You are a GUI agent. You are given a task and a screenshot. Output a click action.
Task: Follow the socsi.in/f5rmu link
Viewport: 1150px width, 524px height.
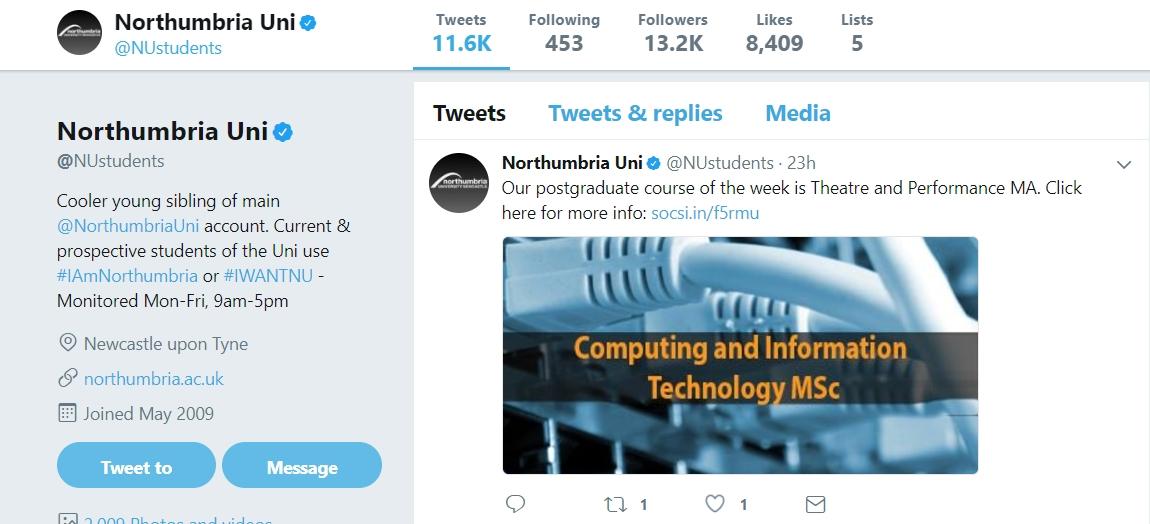(x=705, y=212)
